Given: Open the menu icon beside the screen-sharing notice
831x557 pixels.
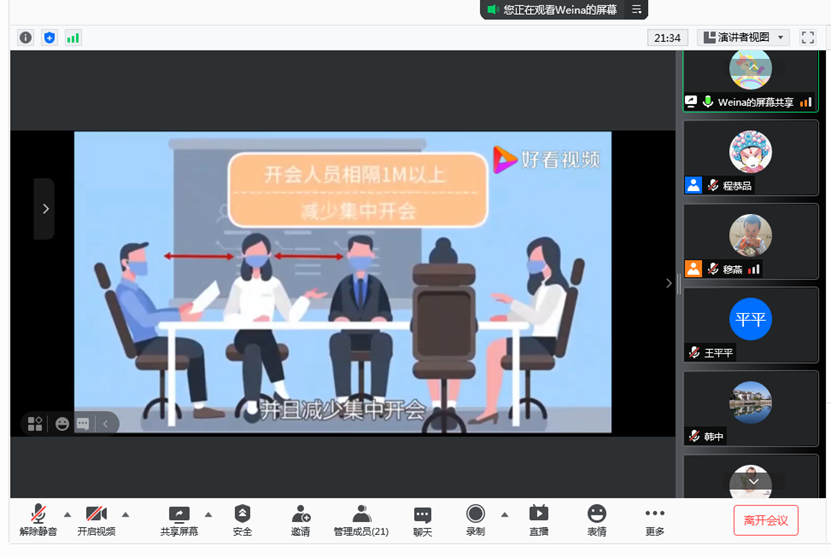Looking at the screenshot, I should [x=636, y=9].
